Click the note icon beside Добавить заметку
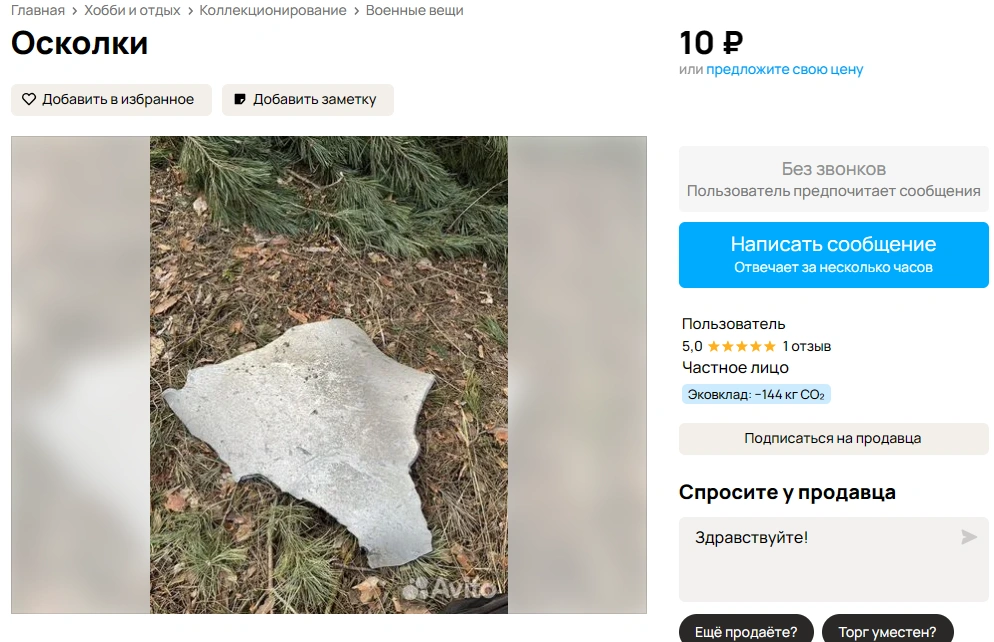The height and width of the screenshot is (642, 994). 240,100
